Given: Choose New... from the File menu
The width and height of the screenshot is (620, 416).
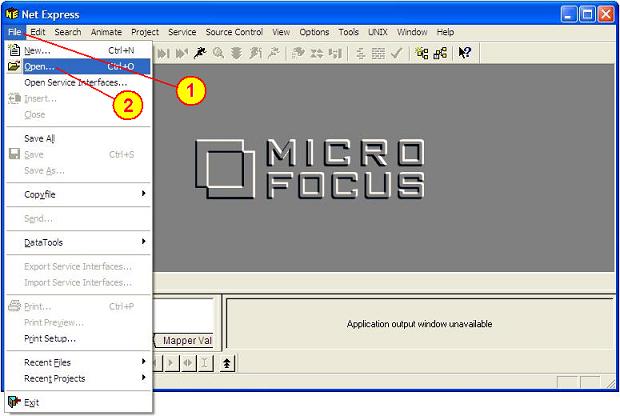Looking at the screenshot, I should point(78,50).
